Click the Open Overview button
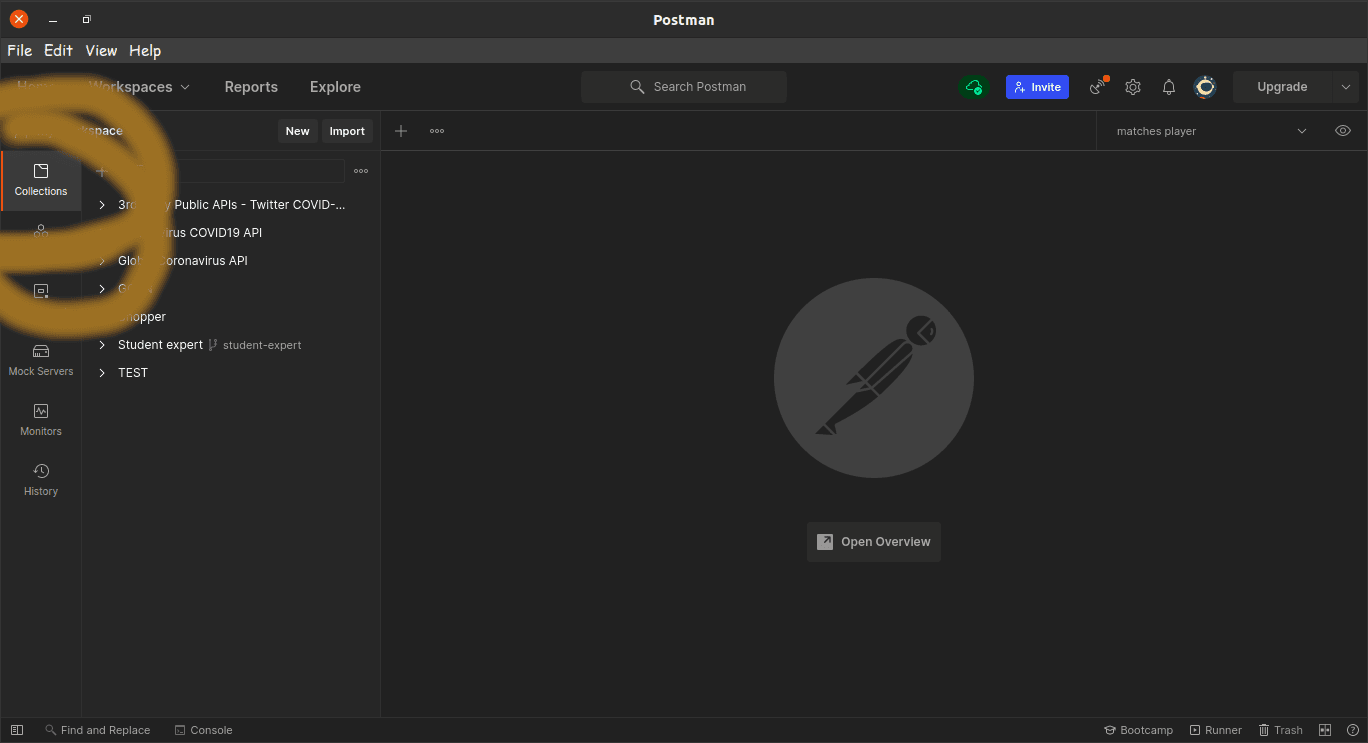The height and width of the screenshot is (743, 1368). (x=874, y=542)
